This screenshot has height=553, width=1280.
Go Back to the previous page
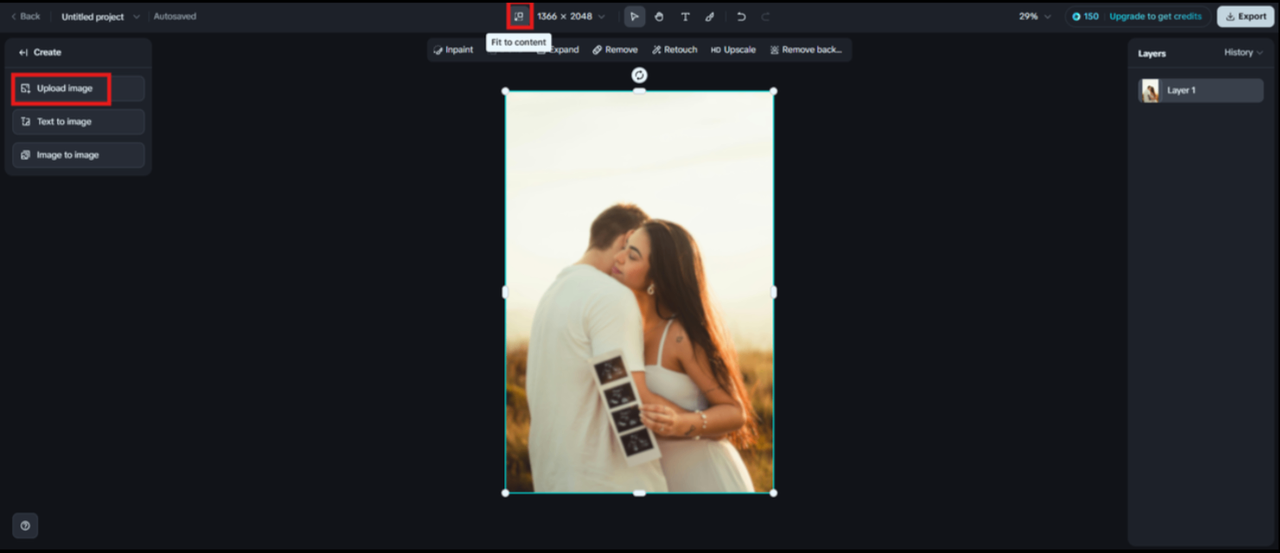click(25, 16)
